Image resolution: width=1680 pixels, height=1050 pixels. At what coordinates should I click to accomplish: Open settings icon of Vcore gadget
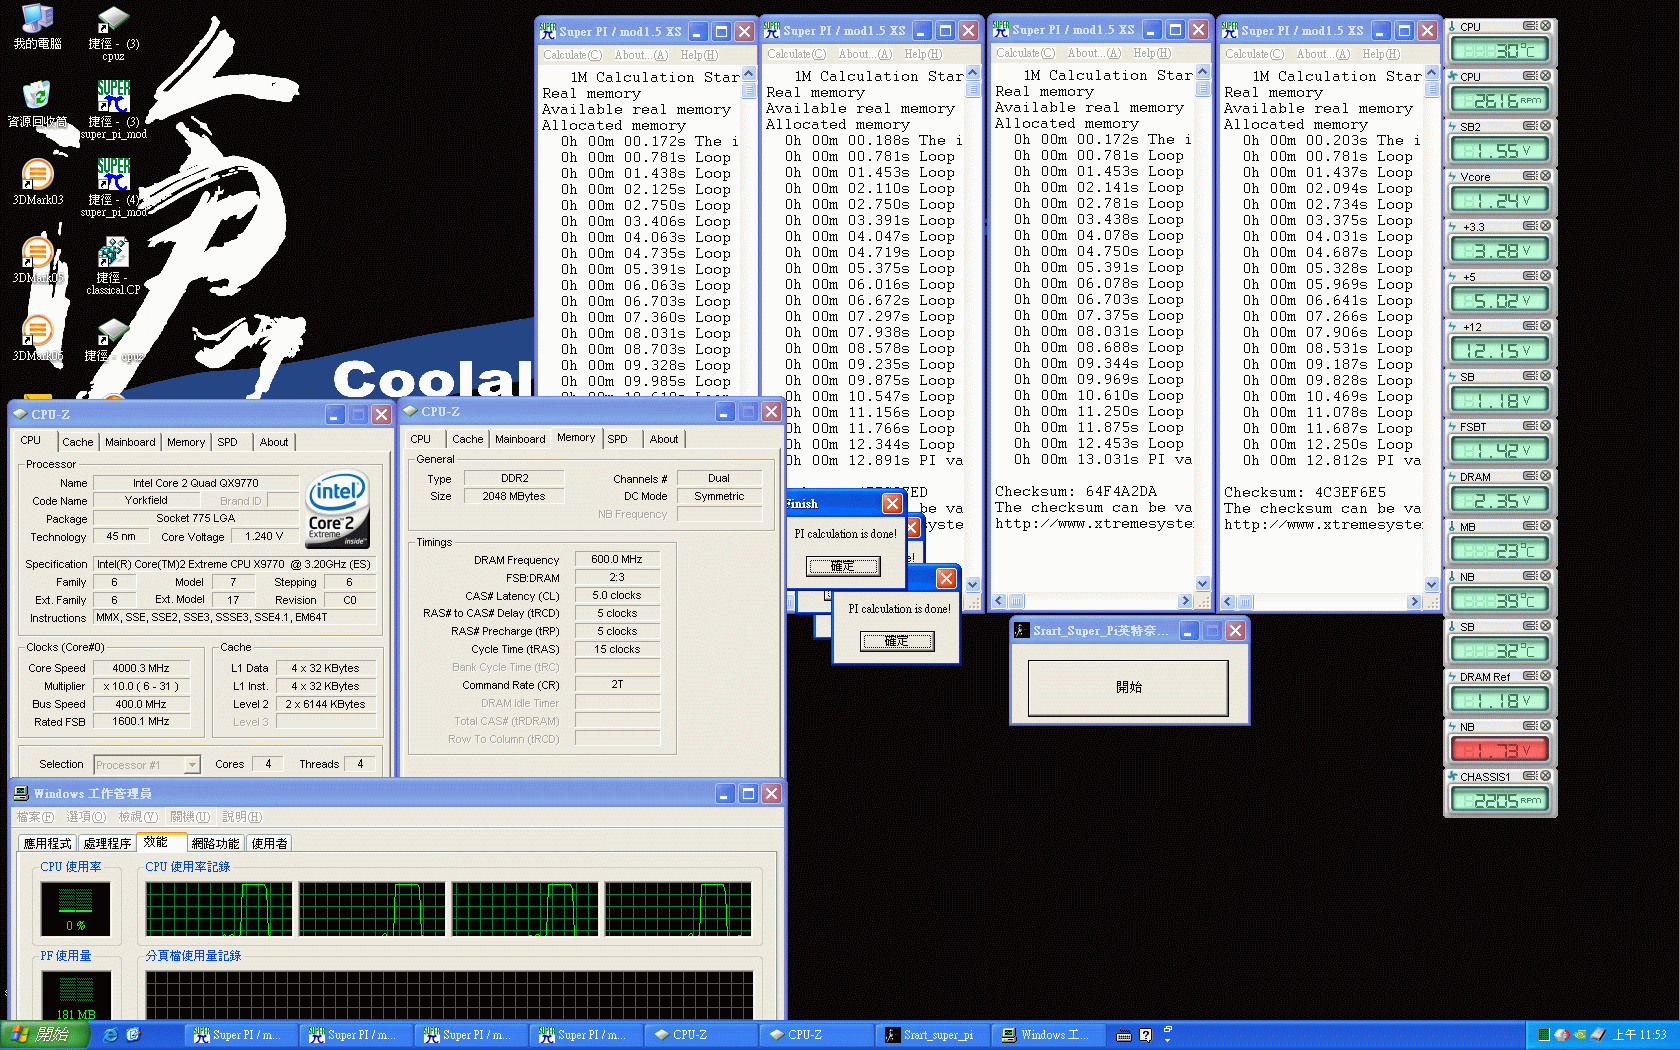tap(1530, 176)
